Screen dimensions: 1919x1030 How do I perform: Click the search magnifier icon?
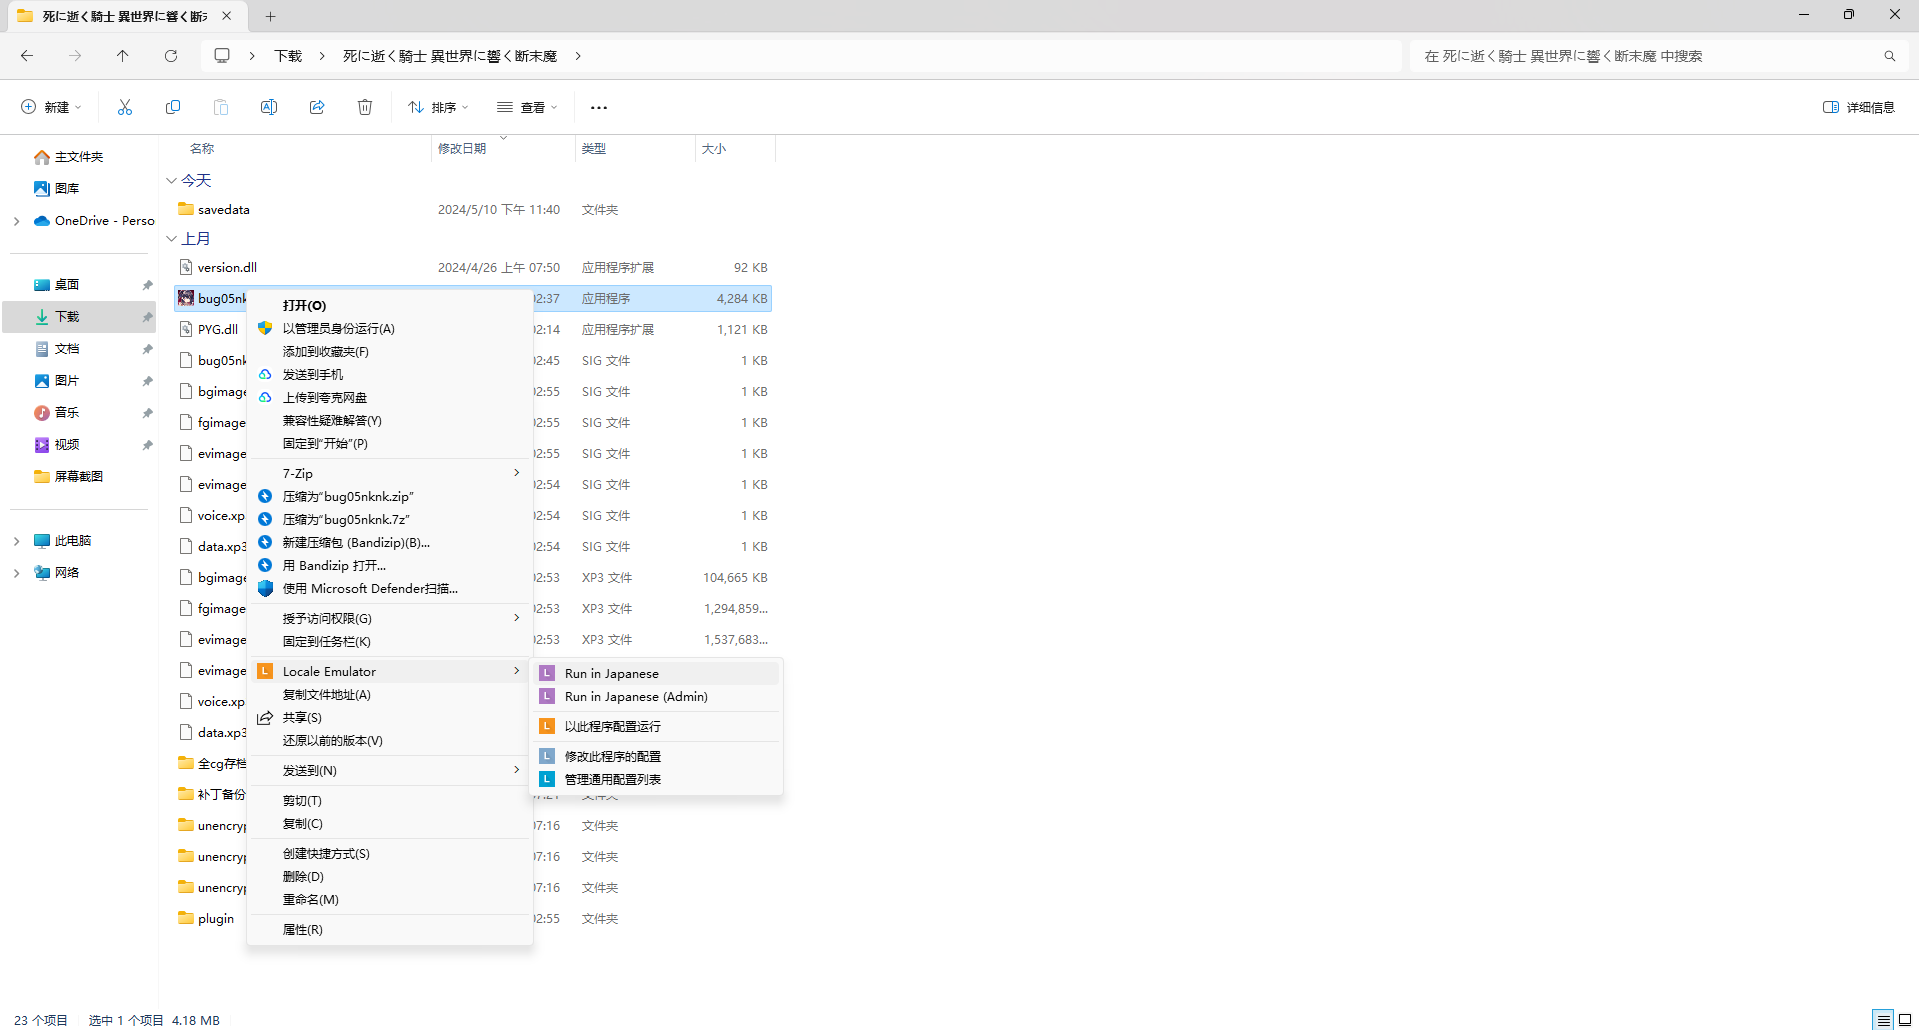1890,56
